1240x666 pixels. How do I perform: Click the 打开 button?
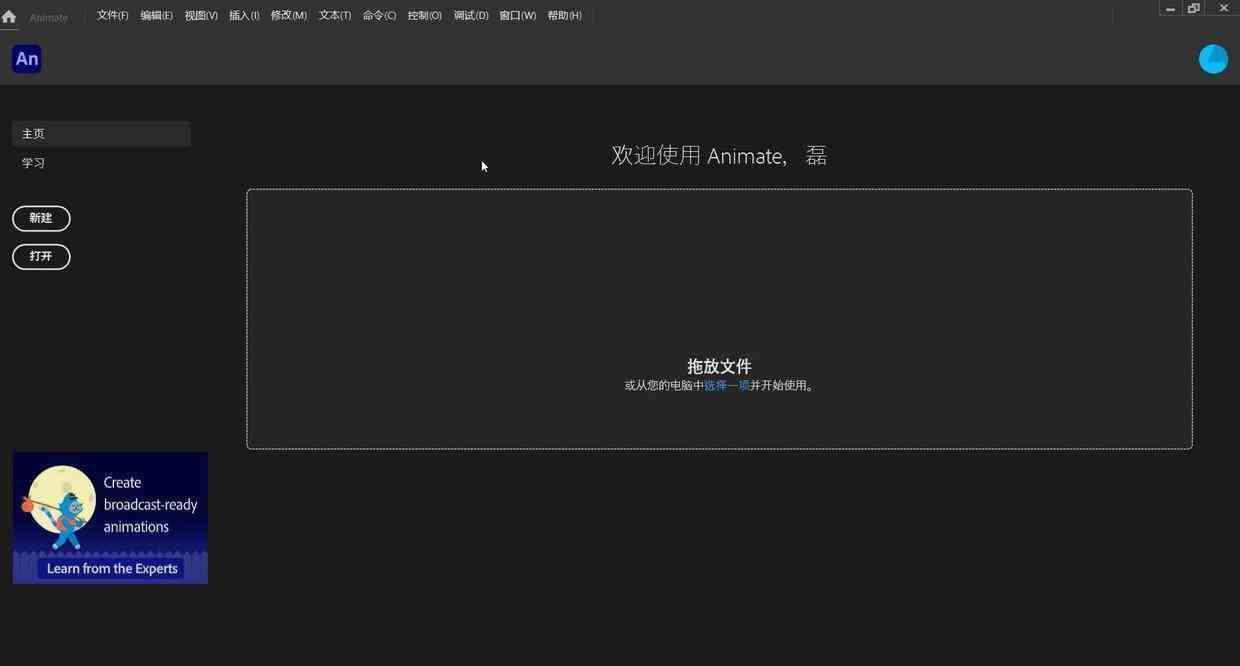41,257
